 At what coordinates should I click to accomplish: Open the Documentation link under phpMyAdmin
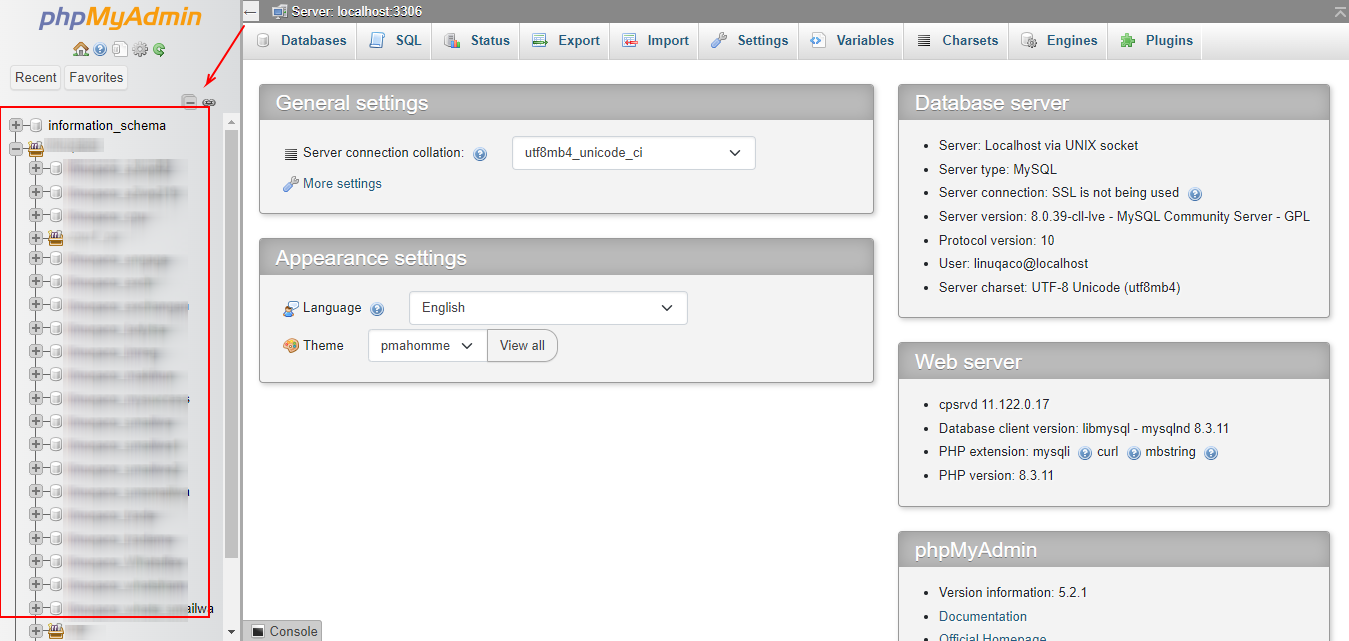(x=983, y=617)
